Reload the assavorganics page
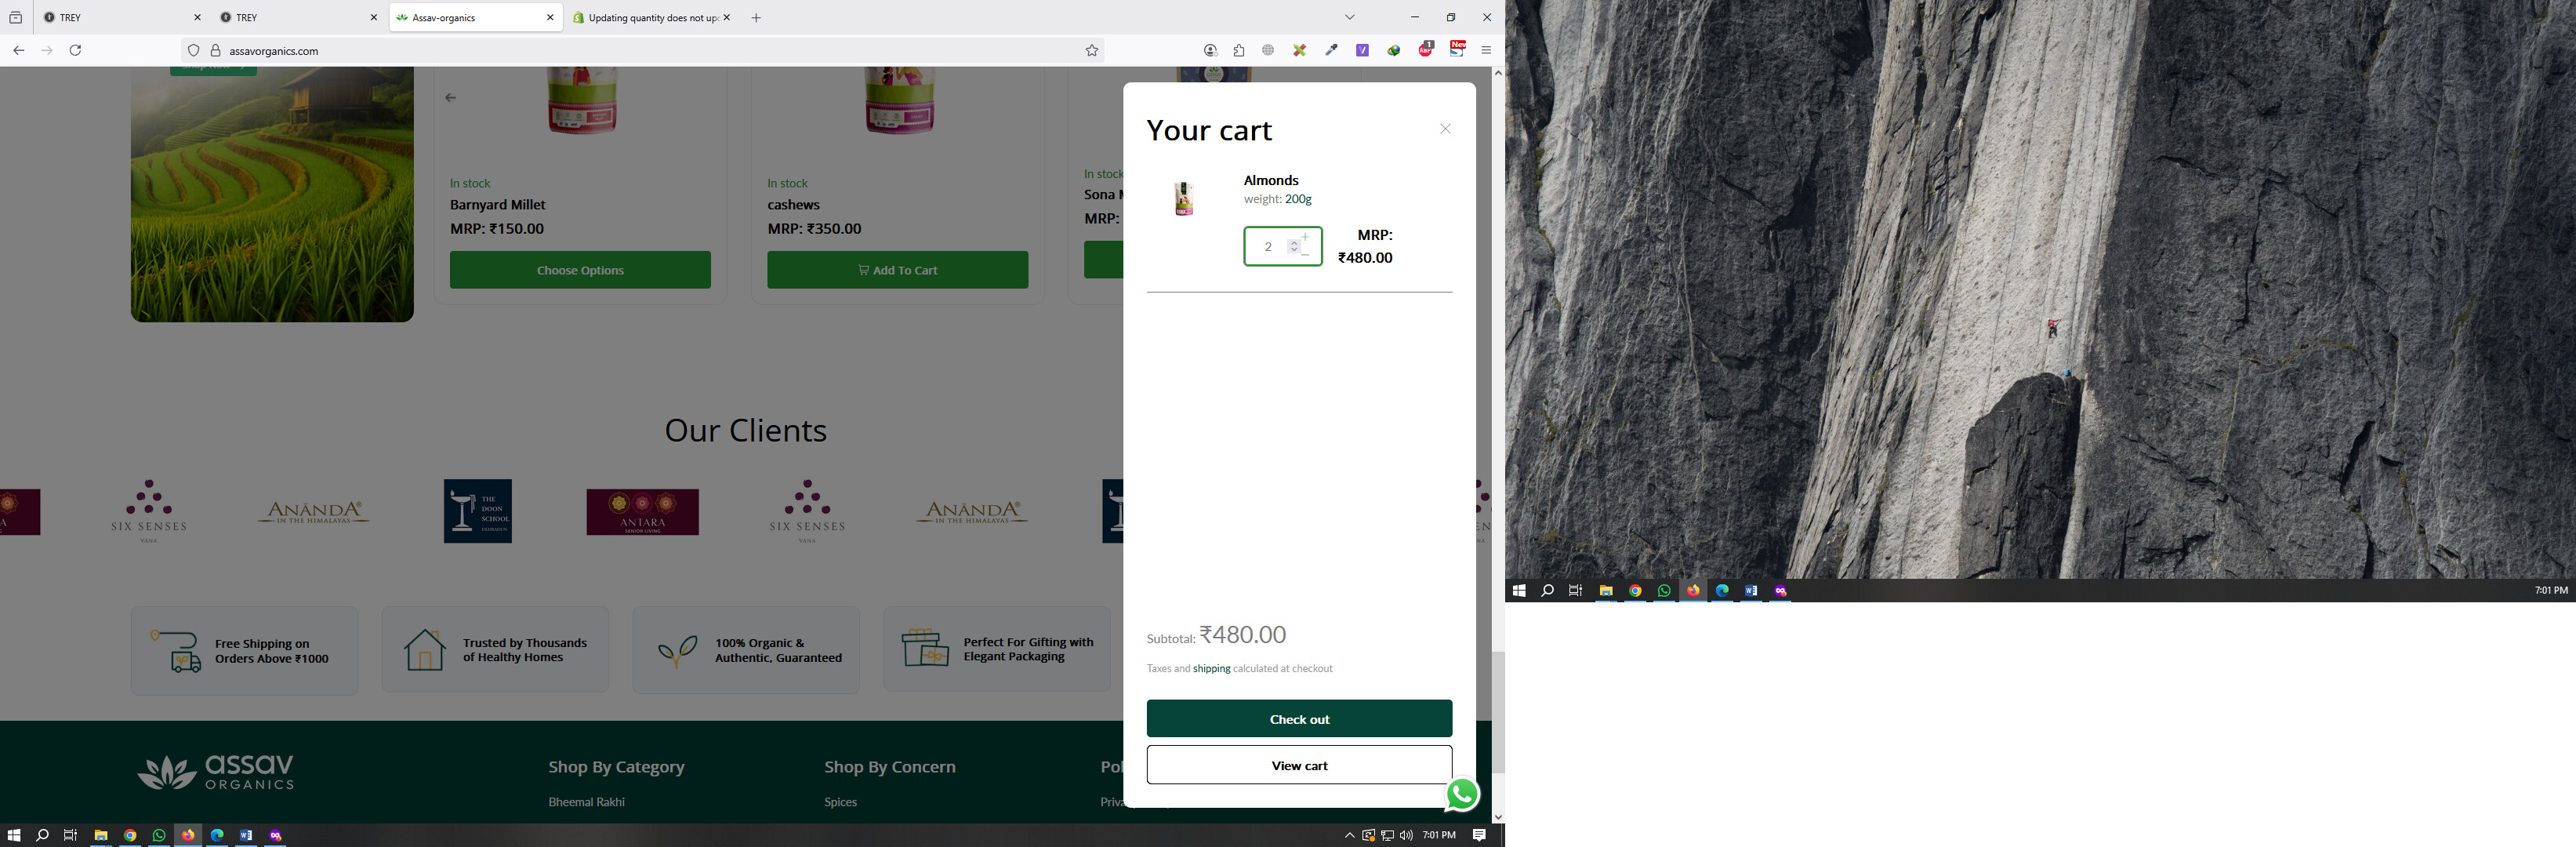 point(75,50)
